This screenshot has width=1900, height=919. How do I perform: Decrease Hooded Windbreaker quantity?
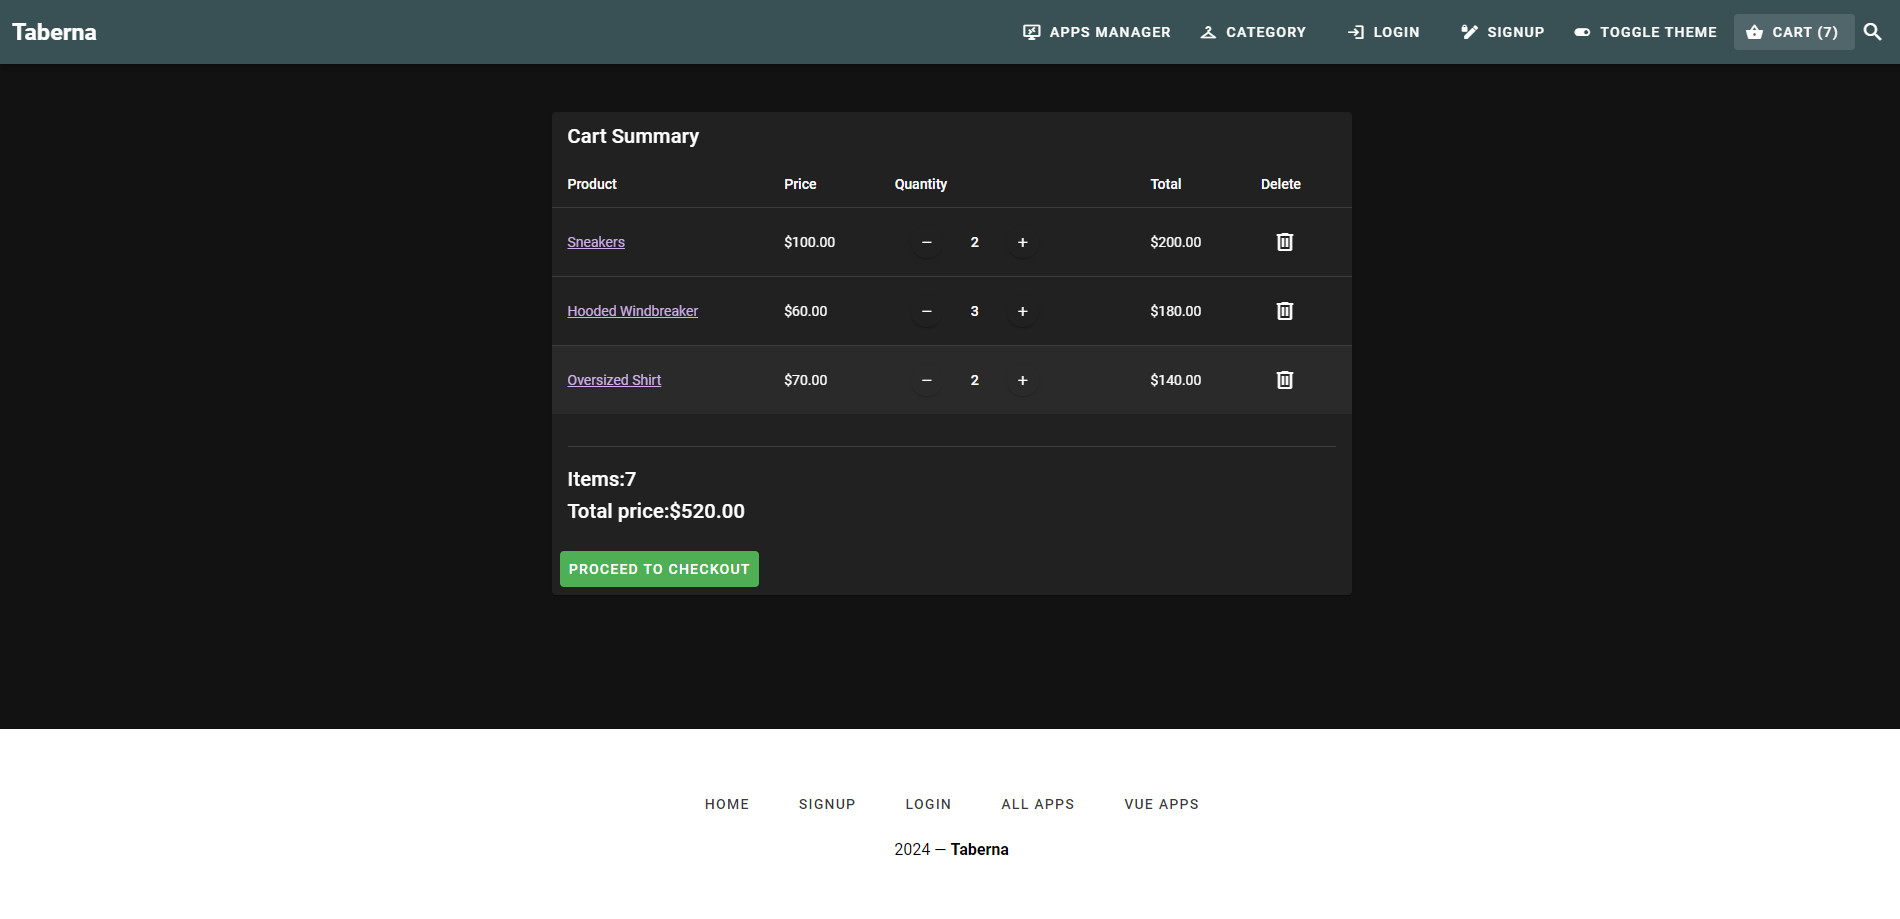click(926, 311)
